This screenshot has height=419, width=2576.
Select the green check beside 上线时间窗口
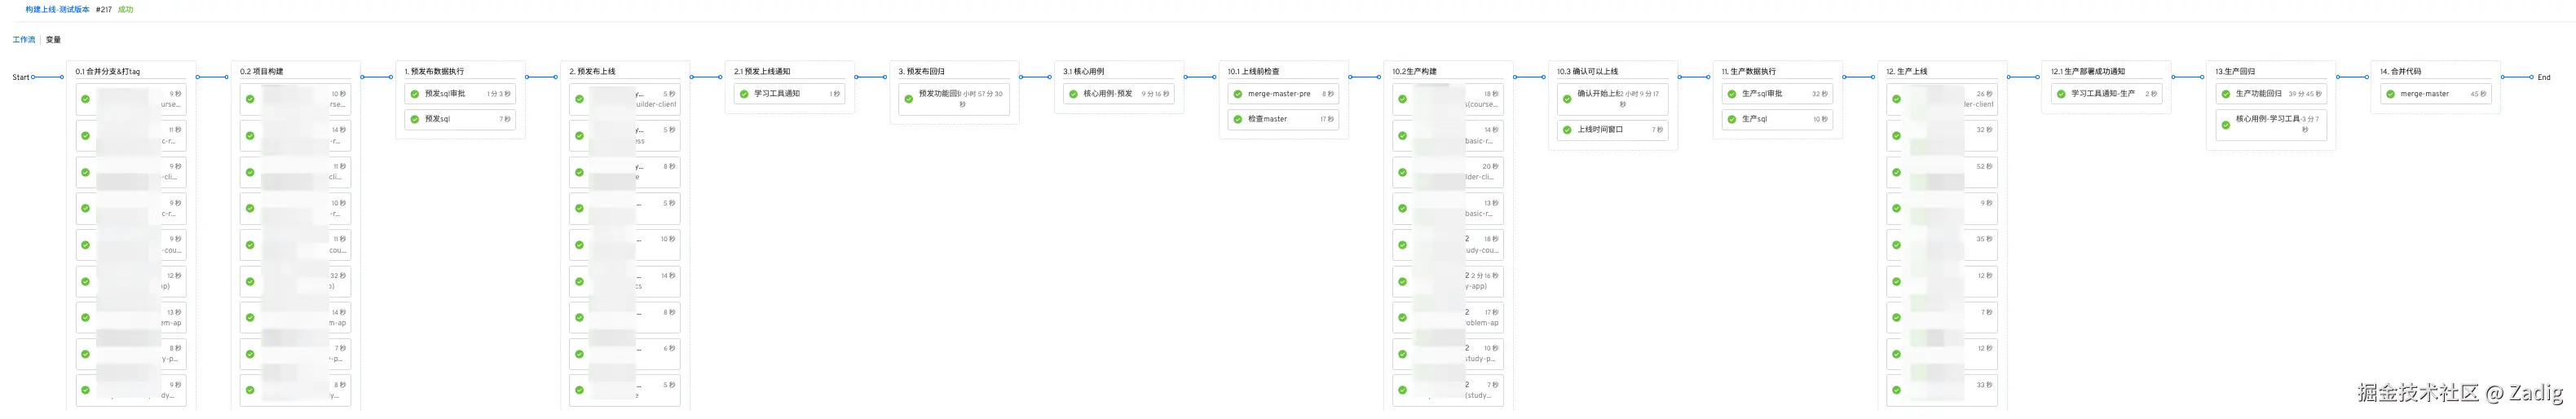click(1567, 130)
